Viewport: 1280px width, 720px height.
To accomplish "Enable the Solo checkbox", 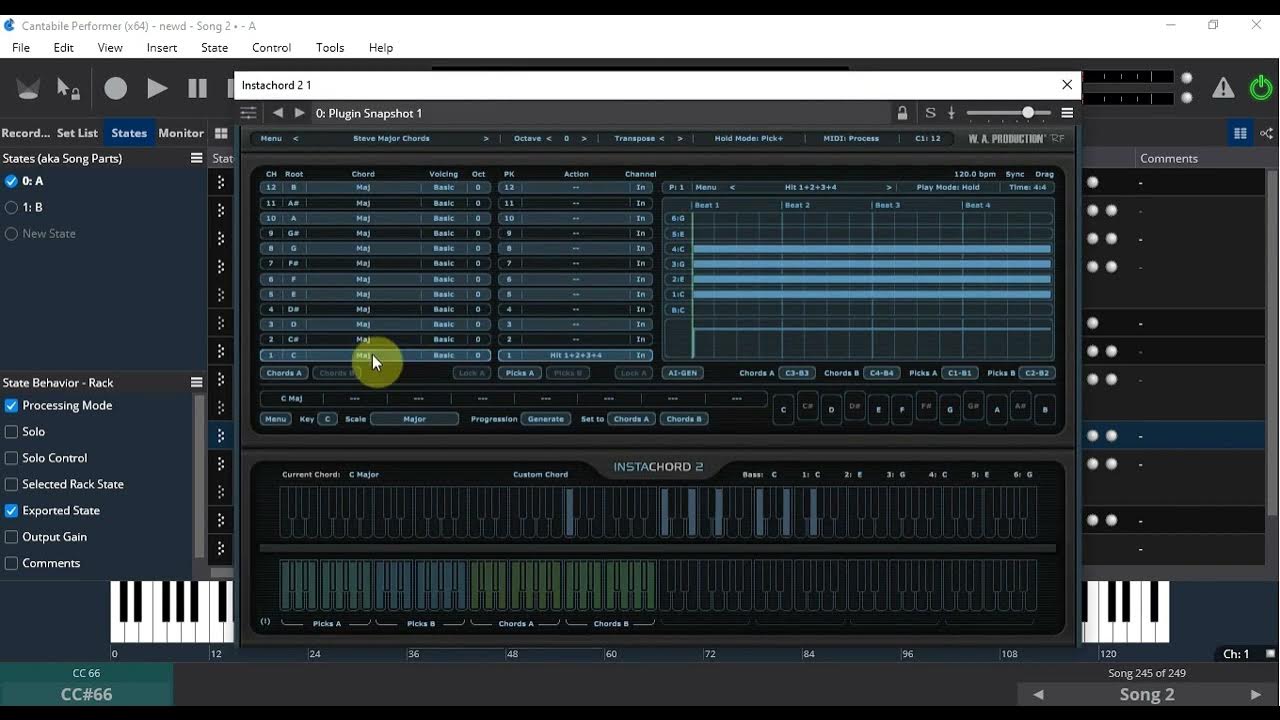I will 12,431.
